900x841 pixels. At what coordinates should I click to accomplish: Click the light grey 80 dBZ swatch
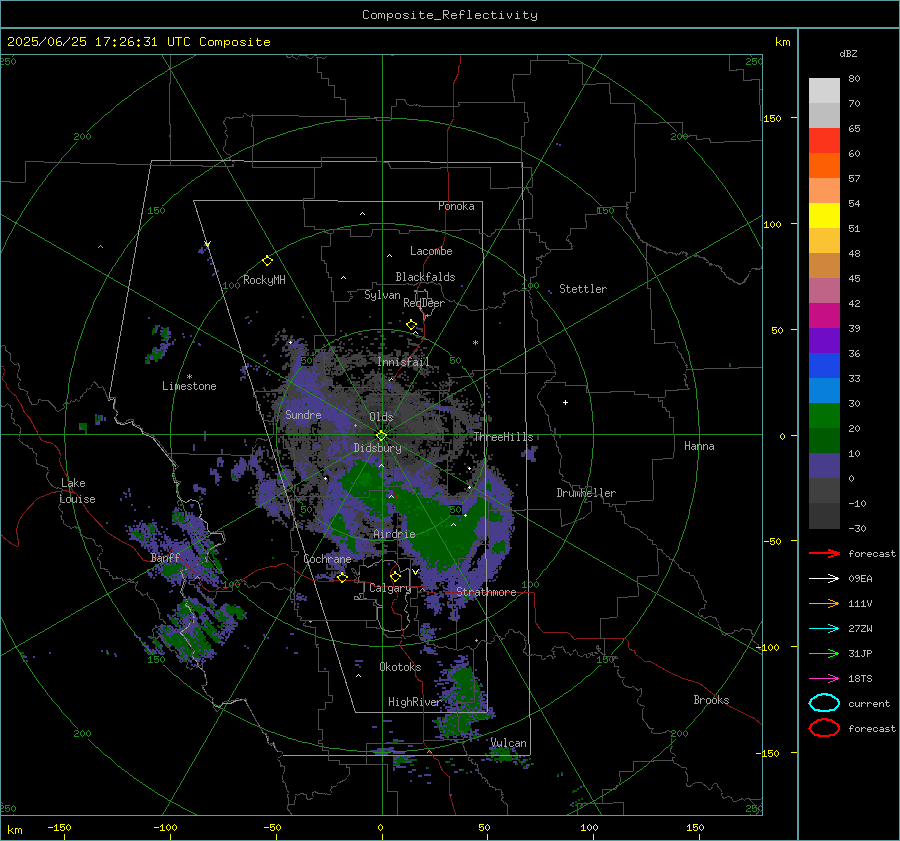(x=824, y=91)
